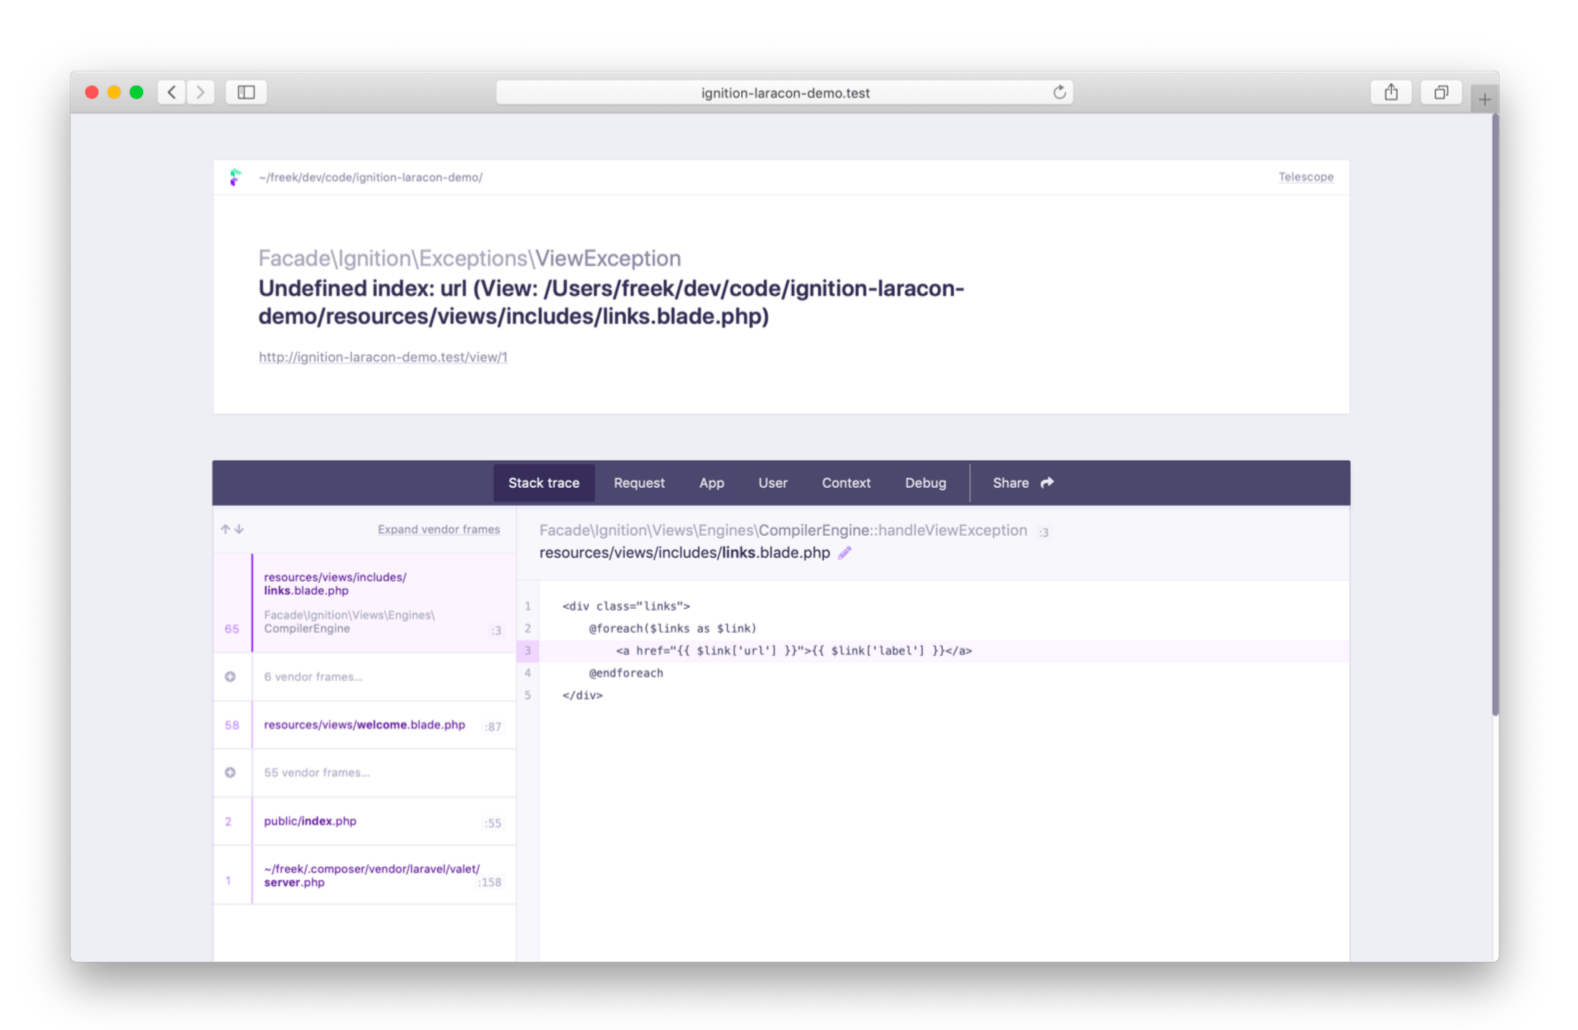1578x1030 pixels.
Task: Expand the 6 vendor frames row
Action: pyautogui.click(x=364, y=677)
